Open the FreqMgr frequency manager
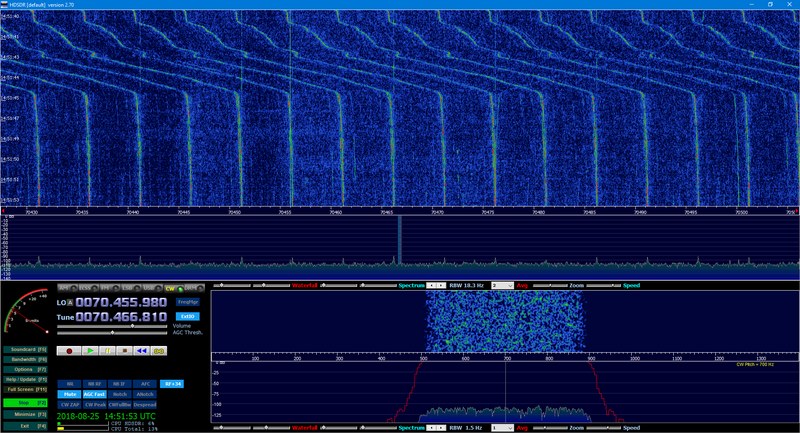The image size is (800, 433). (188, 302)
